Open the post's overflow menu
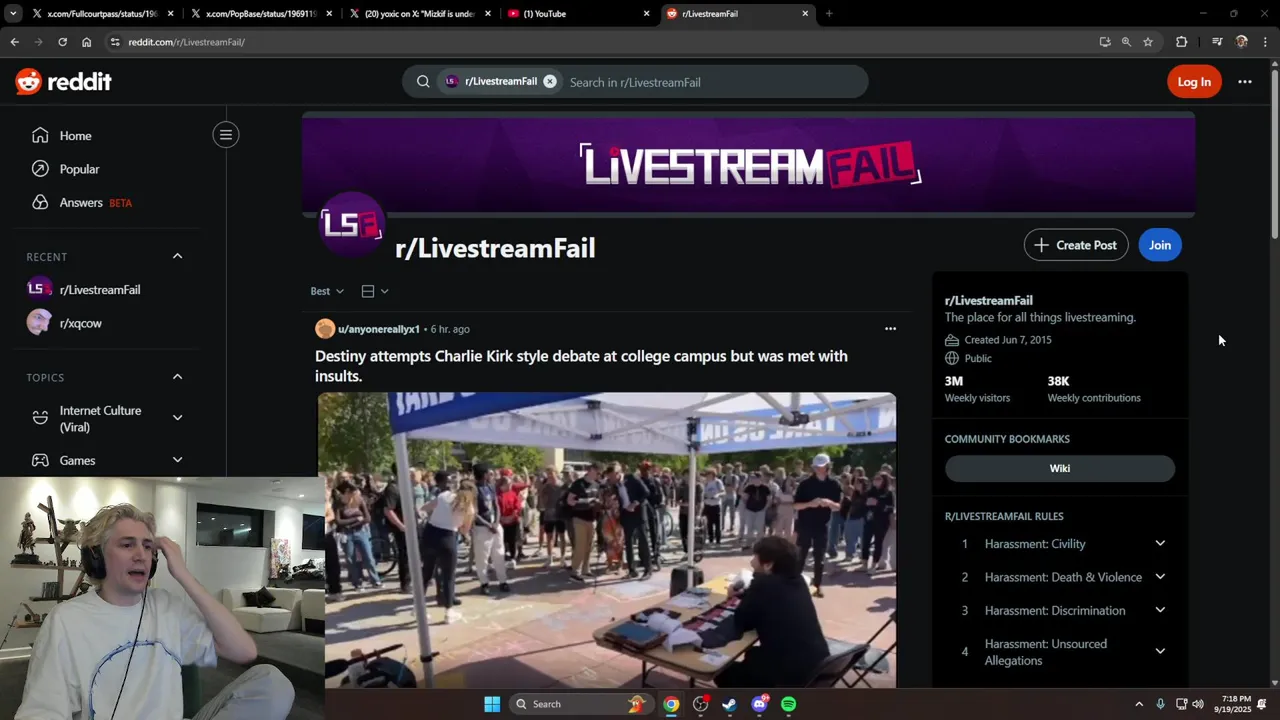This screenshot has height=720, width=1280. pos(890,328)
